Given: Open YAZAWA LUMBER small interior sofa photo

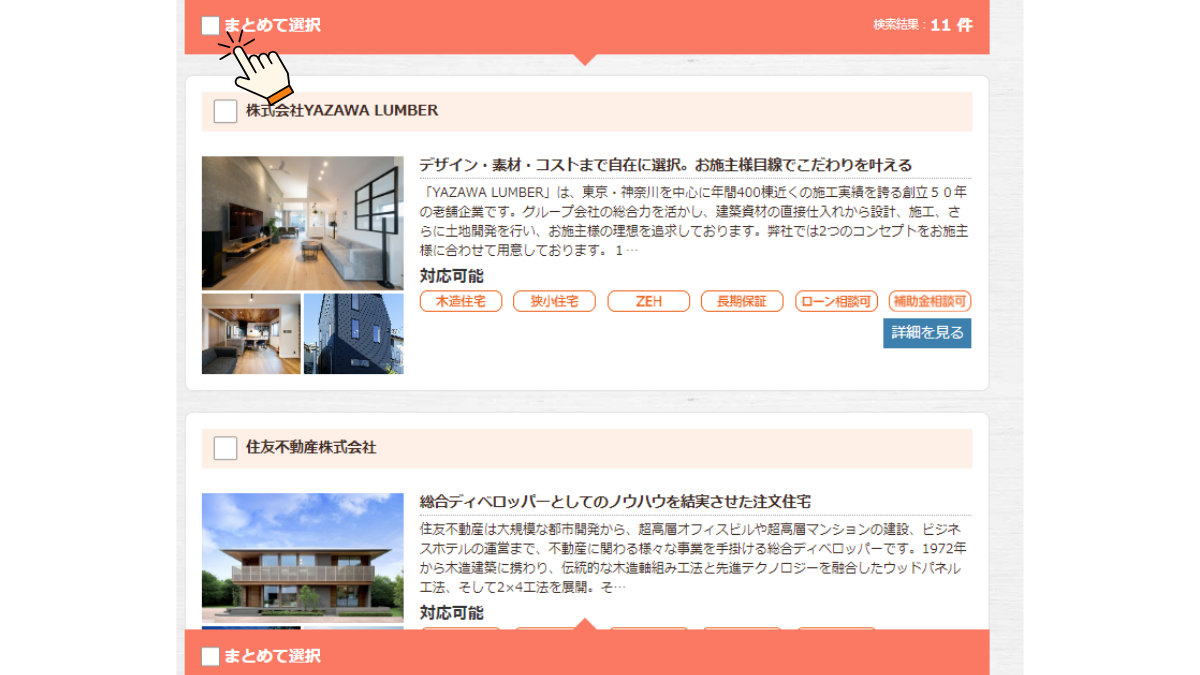Looking at the screenshot, I should click(251, 334).
